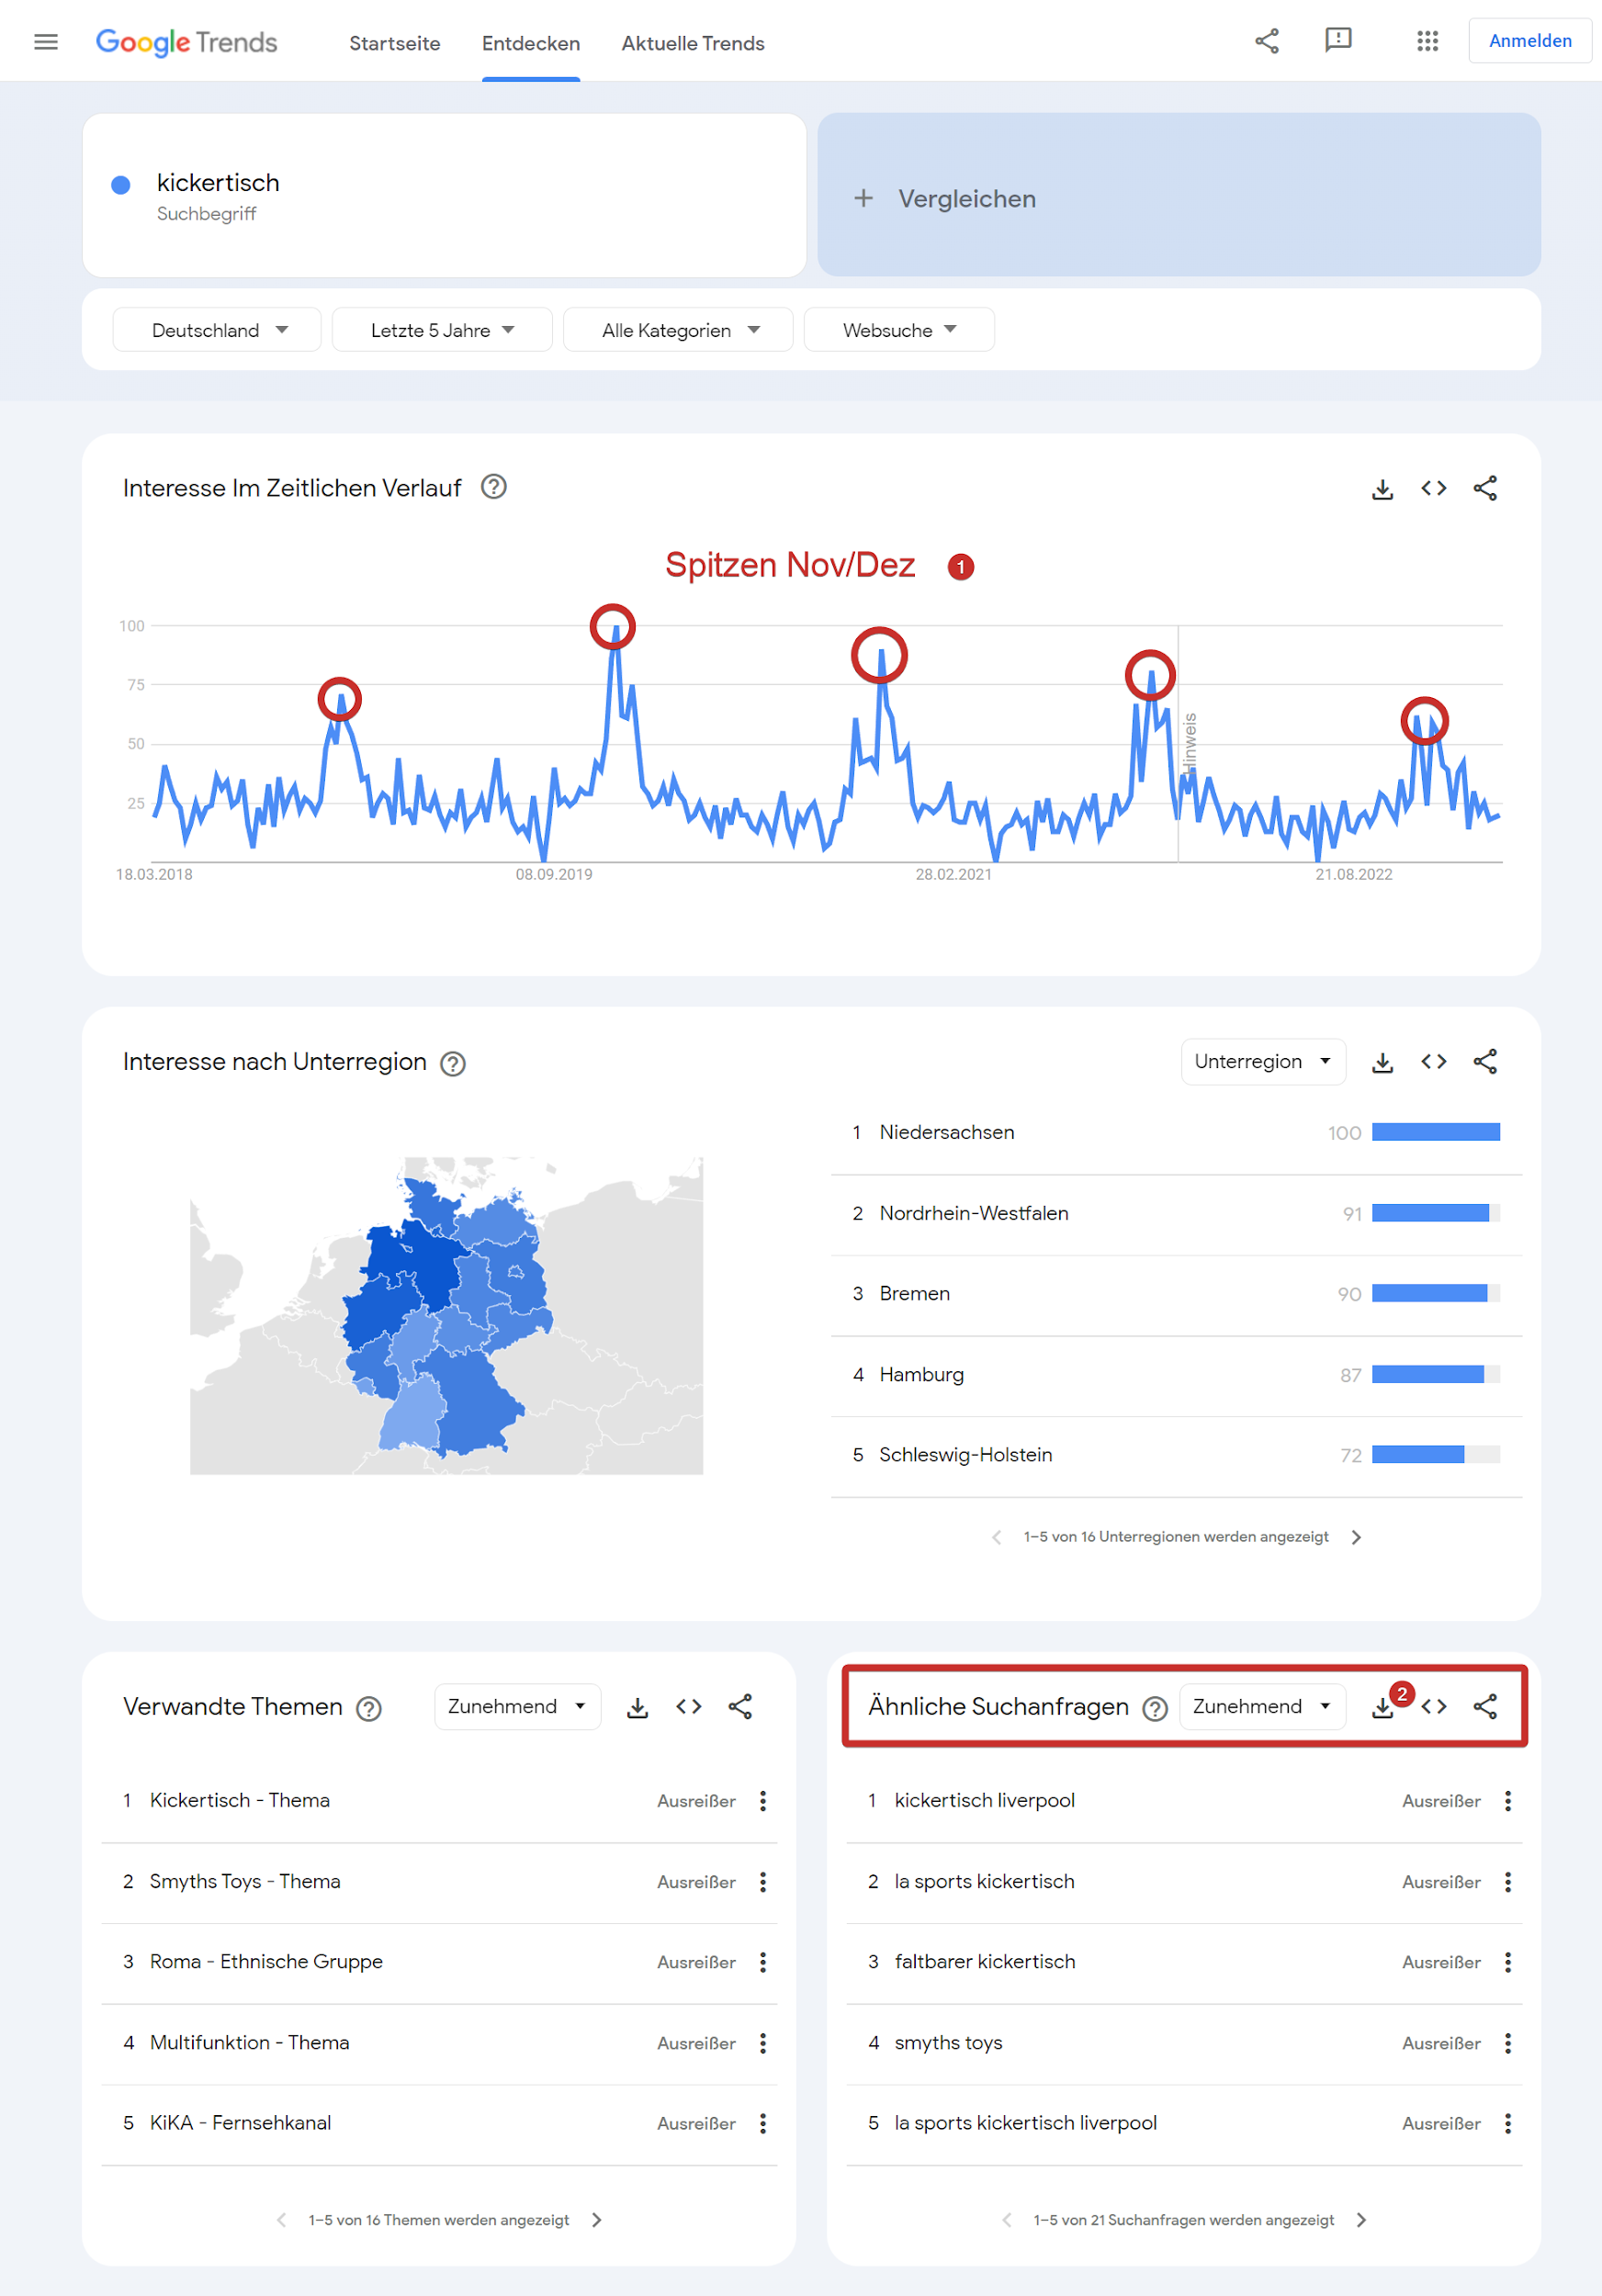Download the subregion interest data
The image size is (1602, 2296).
click(1382, 1062)
